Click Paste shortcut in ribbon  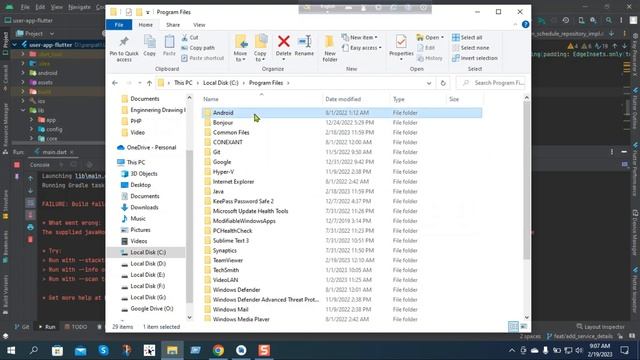click(x=203, y=58)
